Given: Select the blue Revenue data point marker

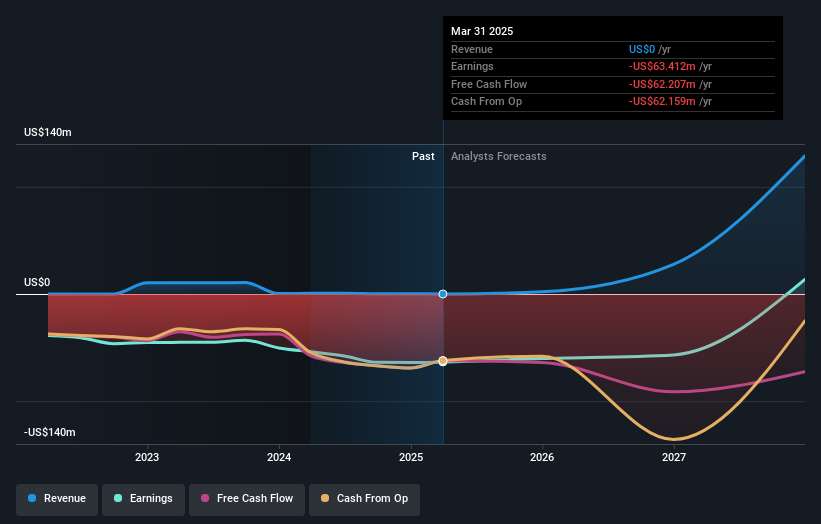Looking at the screenshot, I should [443, 294].
